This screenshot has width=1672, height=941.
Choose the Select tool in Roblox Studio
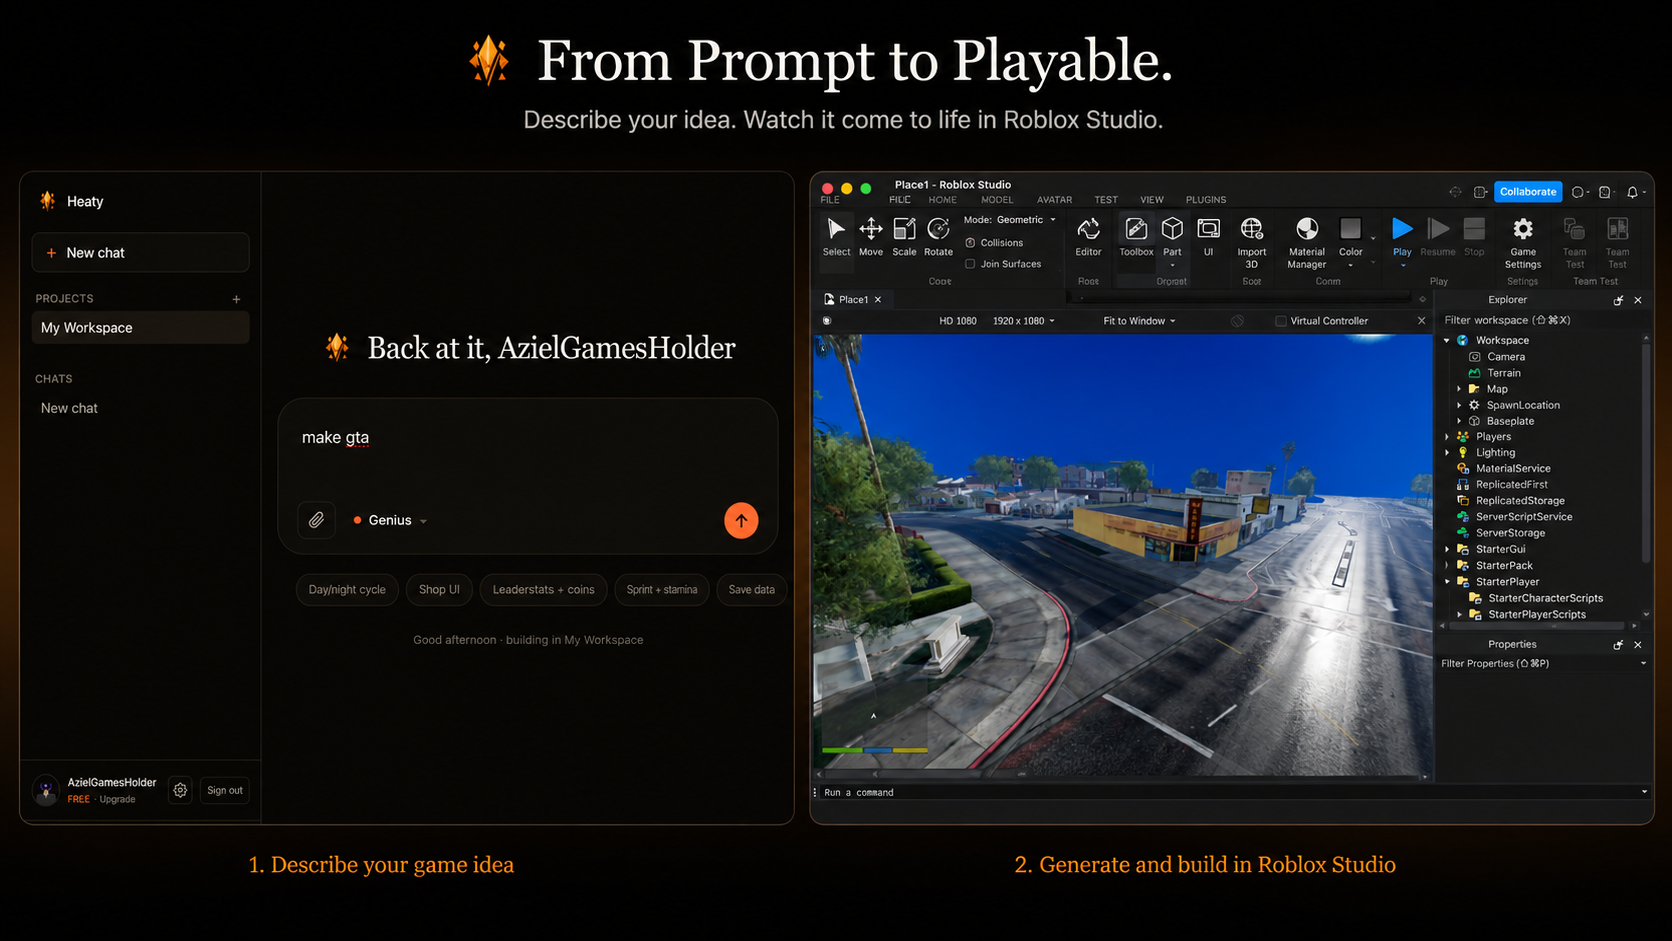[836, 237]
